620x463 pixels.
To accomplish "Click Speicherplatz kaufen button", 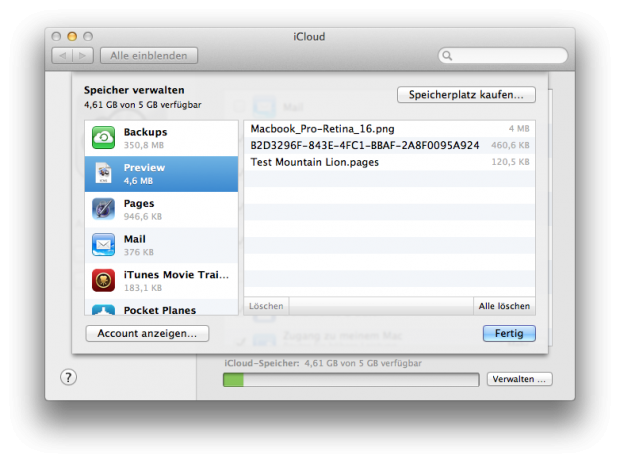I will pos(466,95).
